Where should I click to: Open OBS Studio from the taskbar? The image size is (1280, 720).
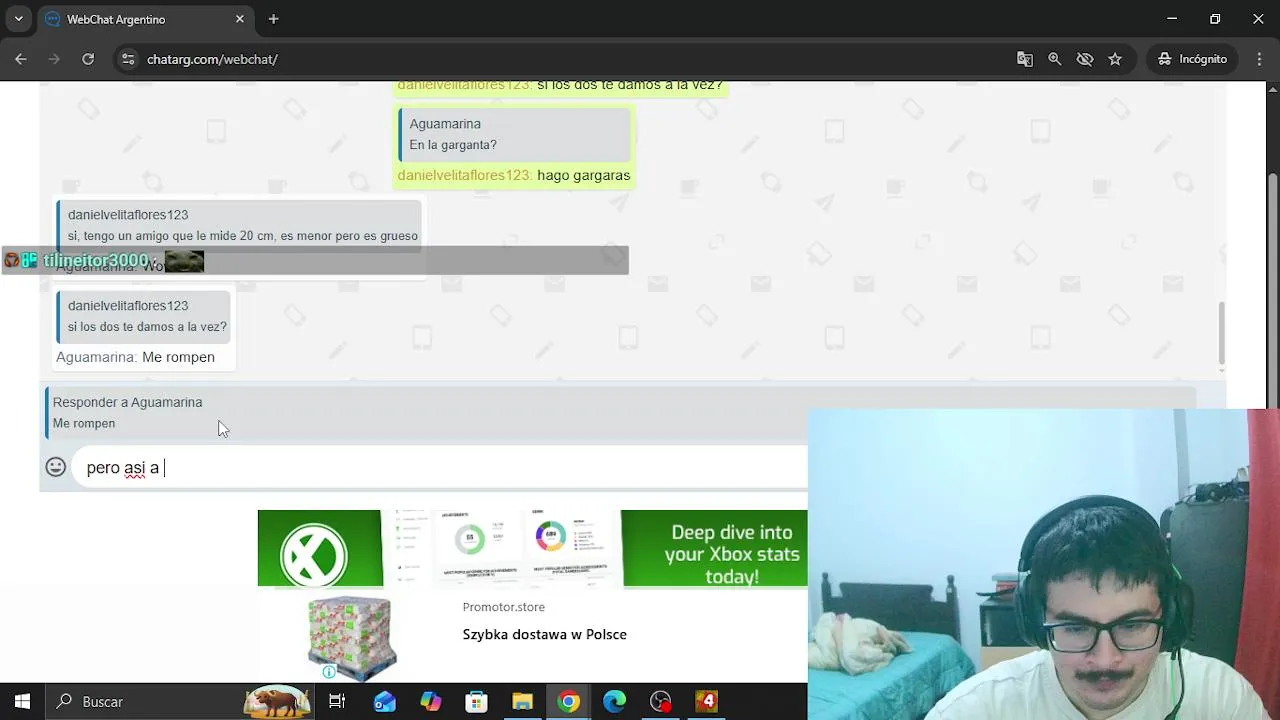point(660,701)
